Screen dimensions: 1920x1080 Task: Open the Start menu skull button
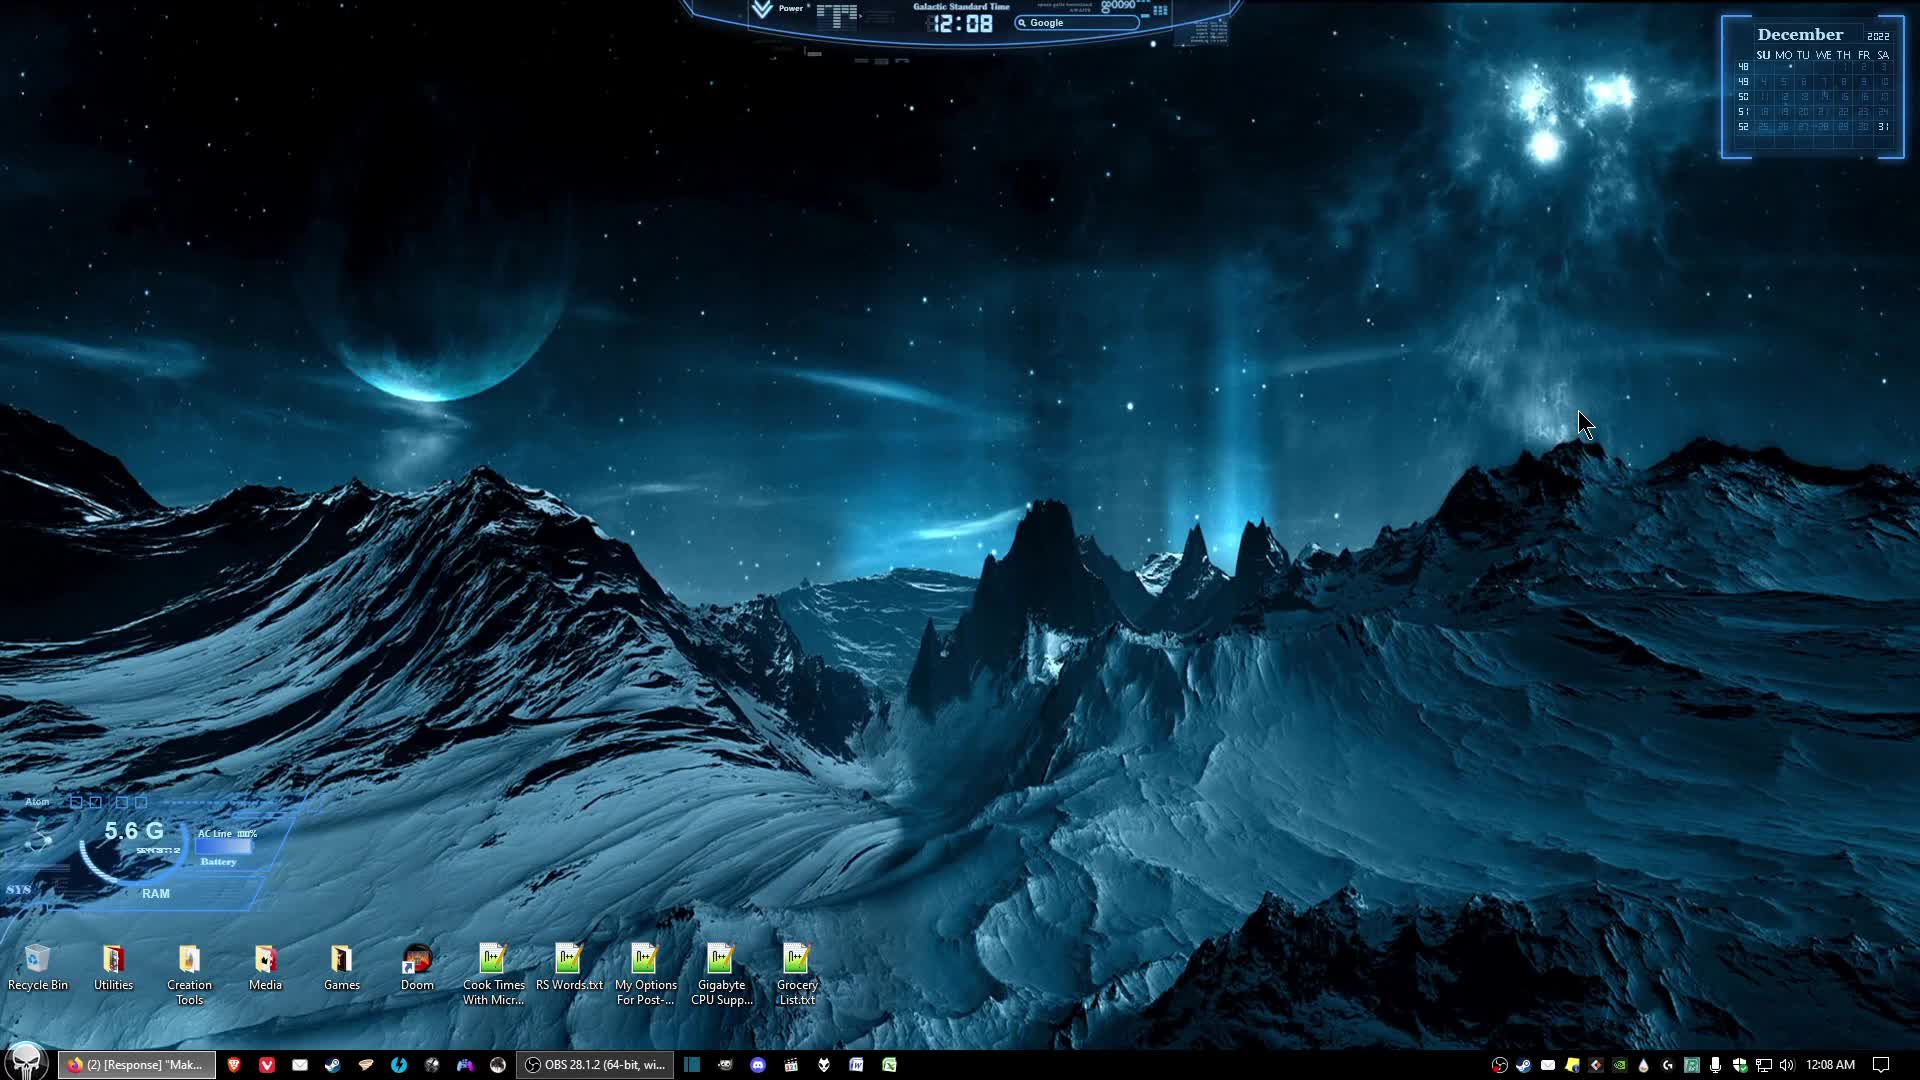pyautogui.click(x=25, y=1062)
